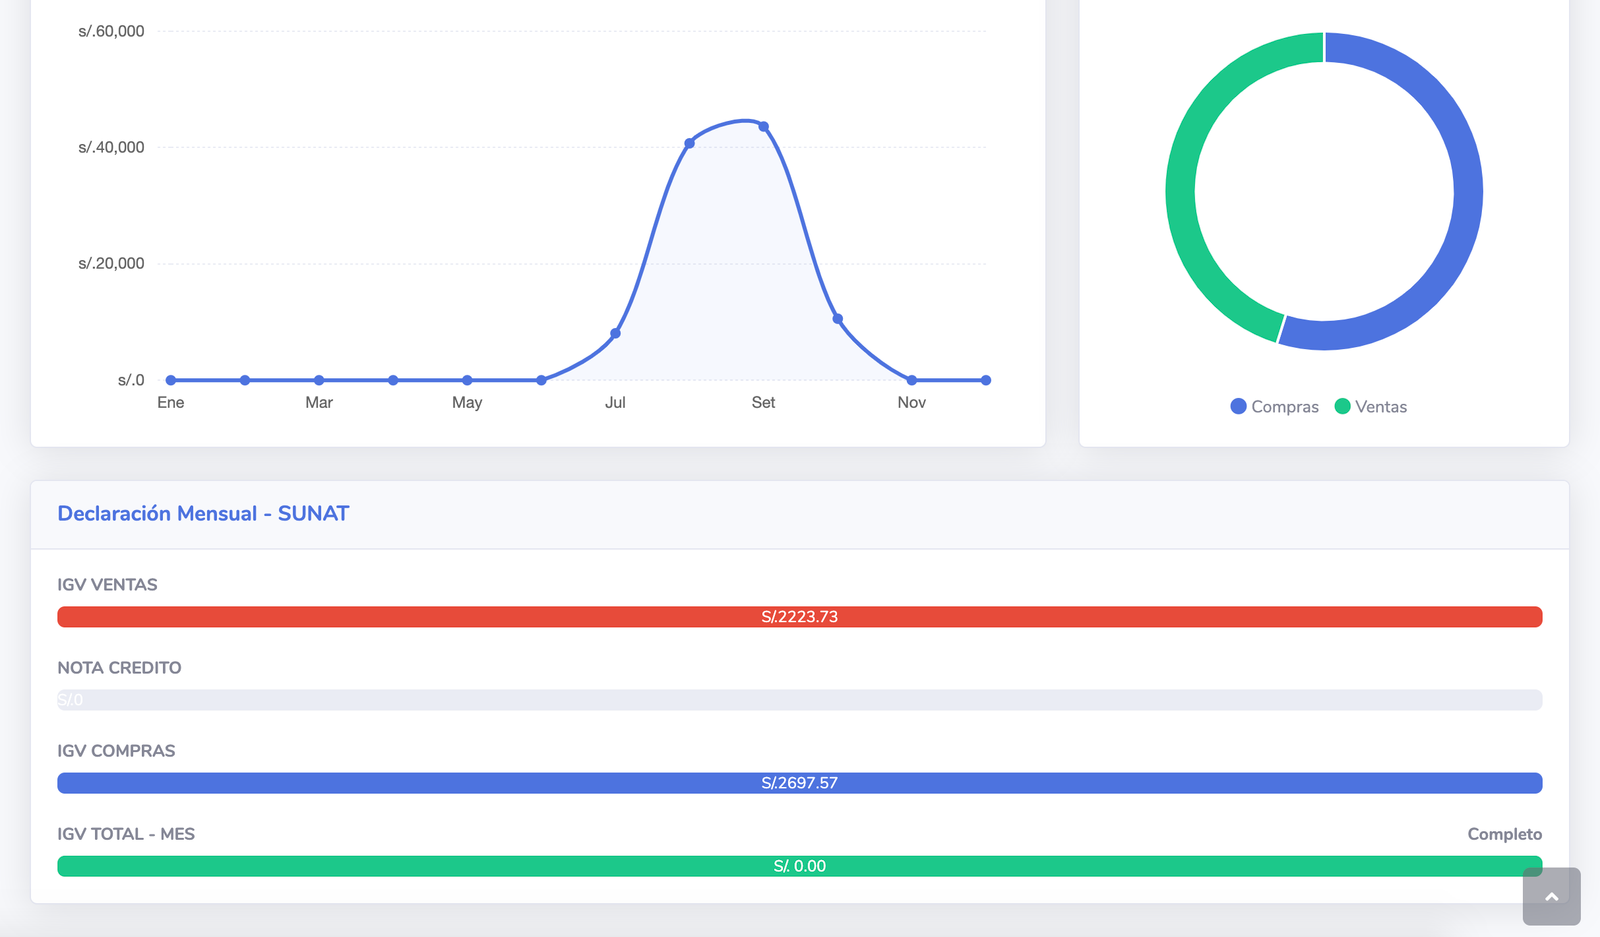Select the August data point on line chart

pyautogui.click(x=689, y=143)
